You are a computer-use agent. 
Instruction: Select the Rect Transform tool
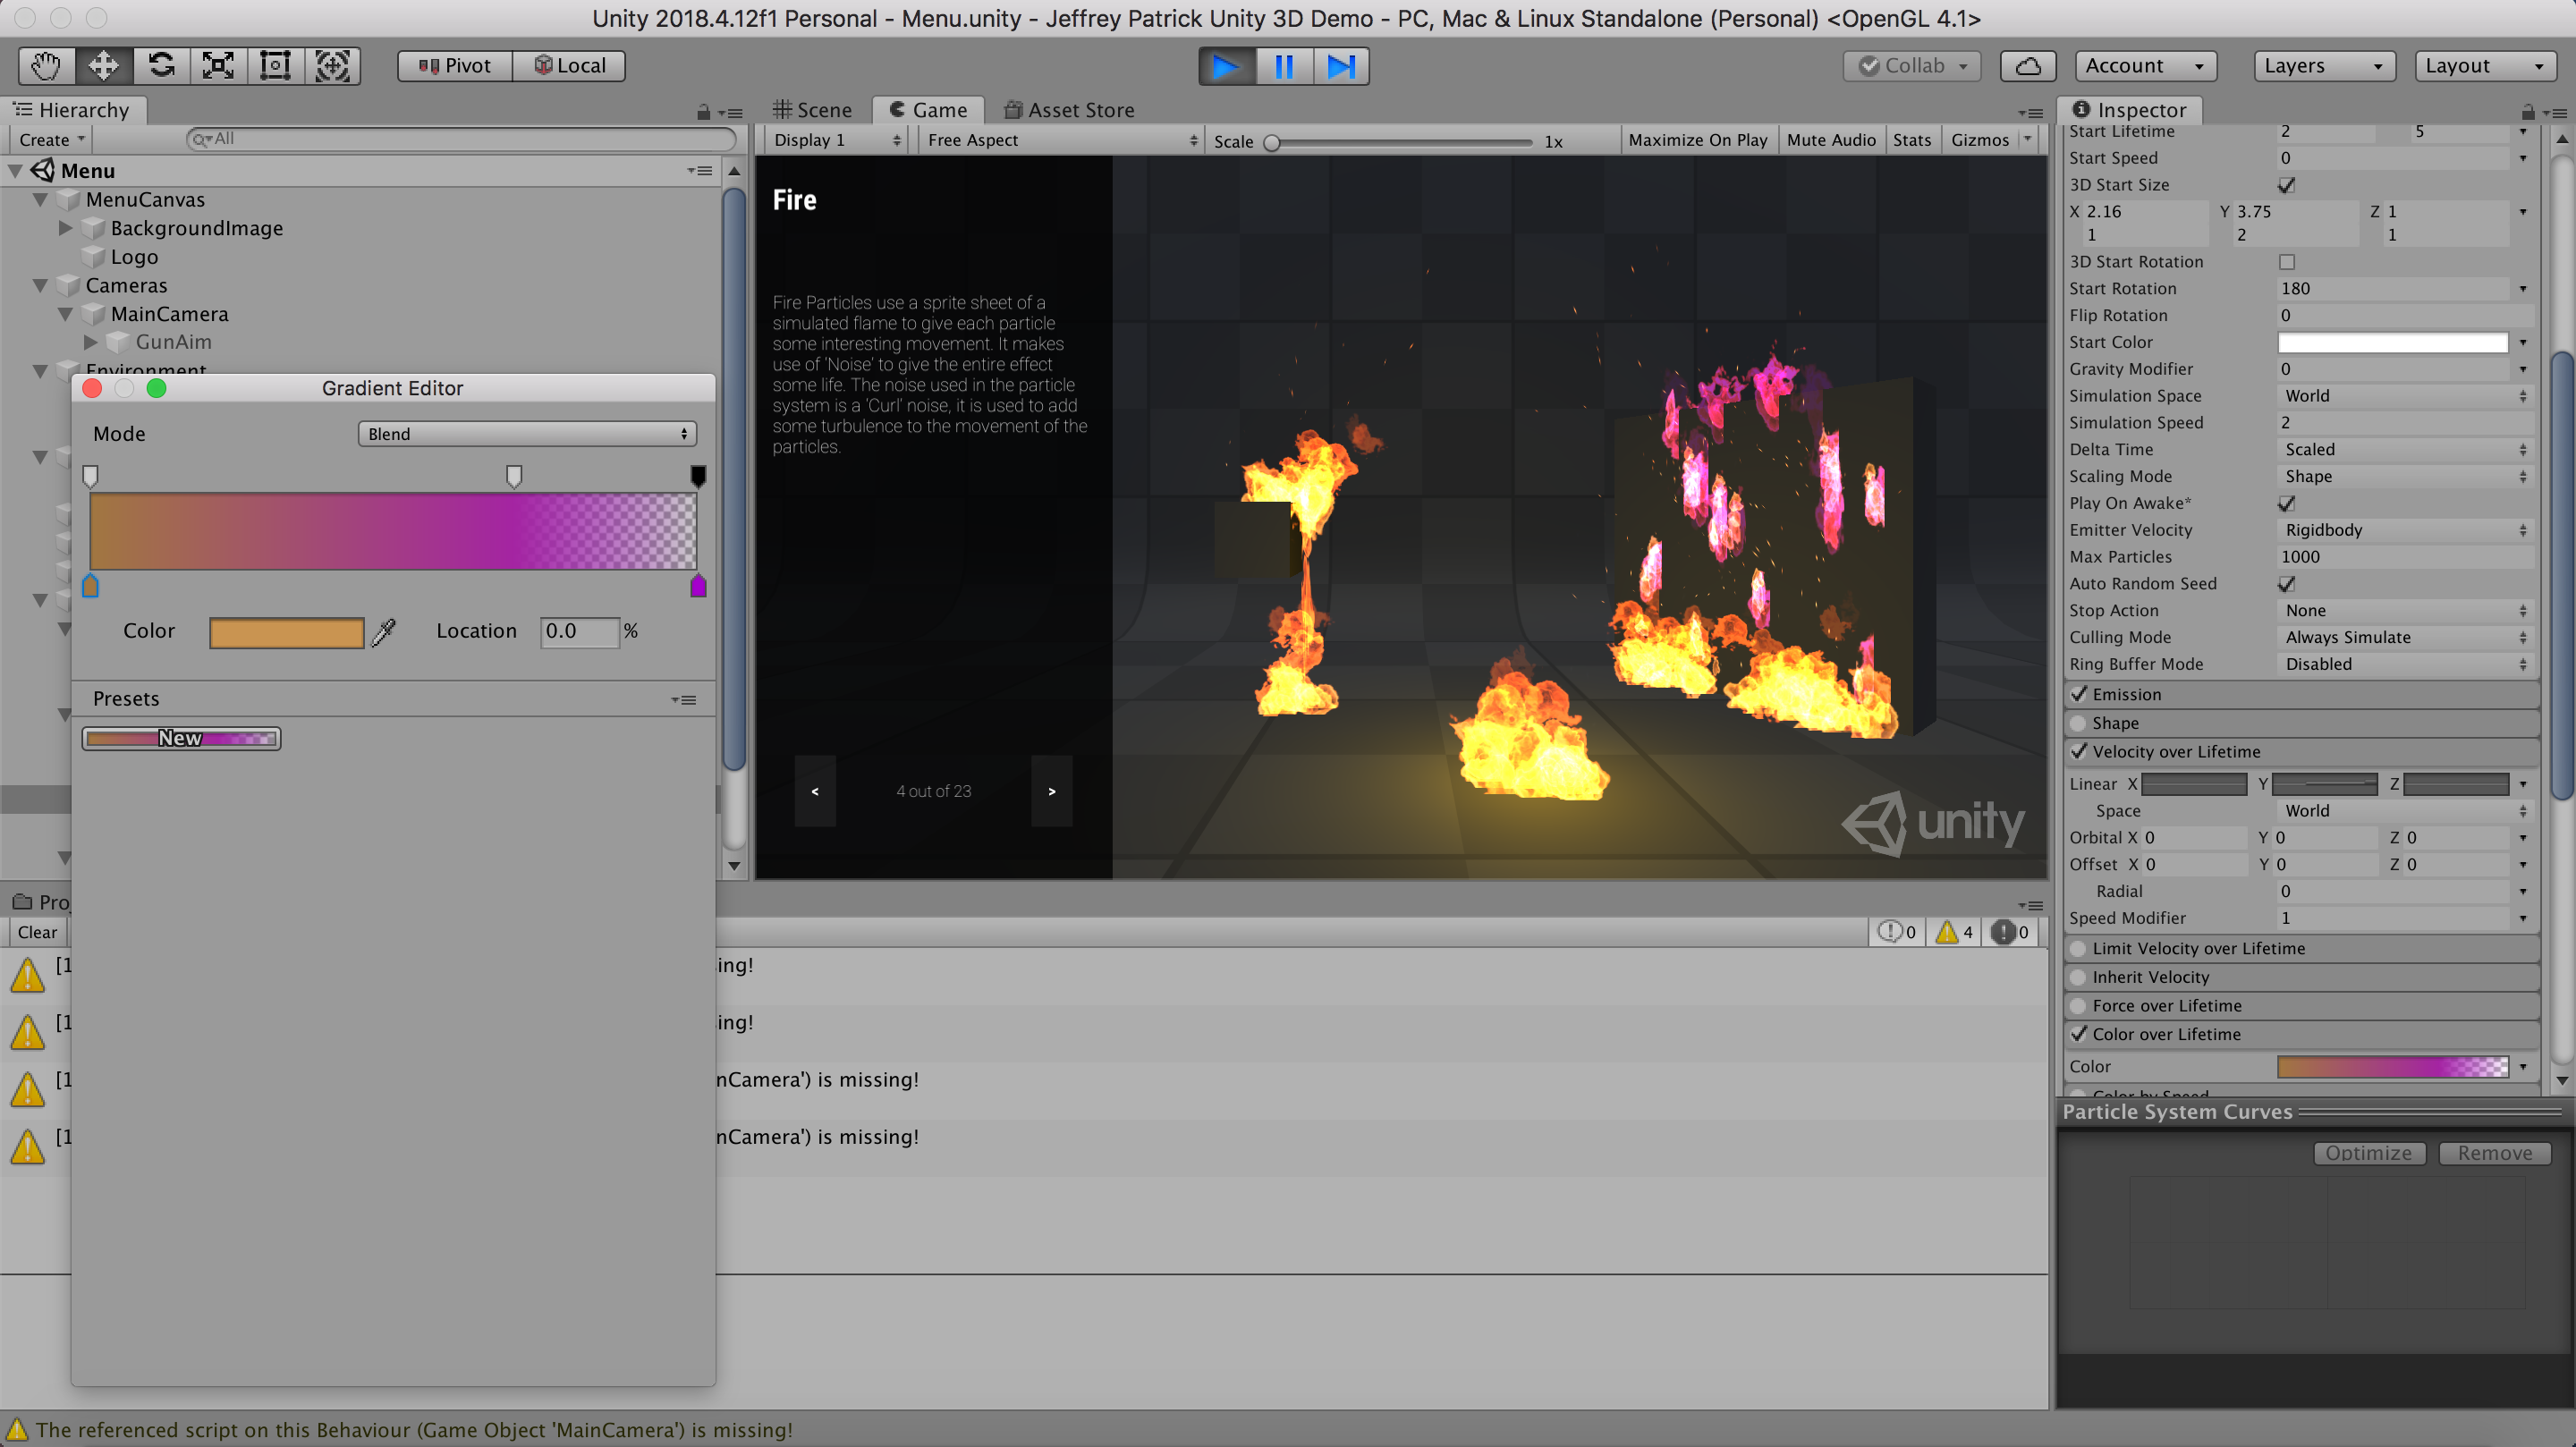click(x=275, y=66)
